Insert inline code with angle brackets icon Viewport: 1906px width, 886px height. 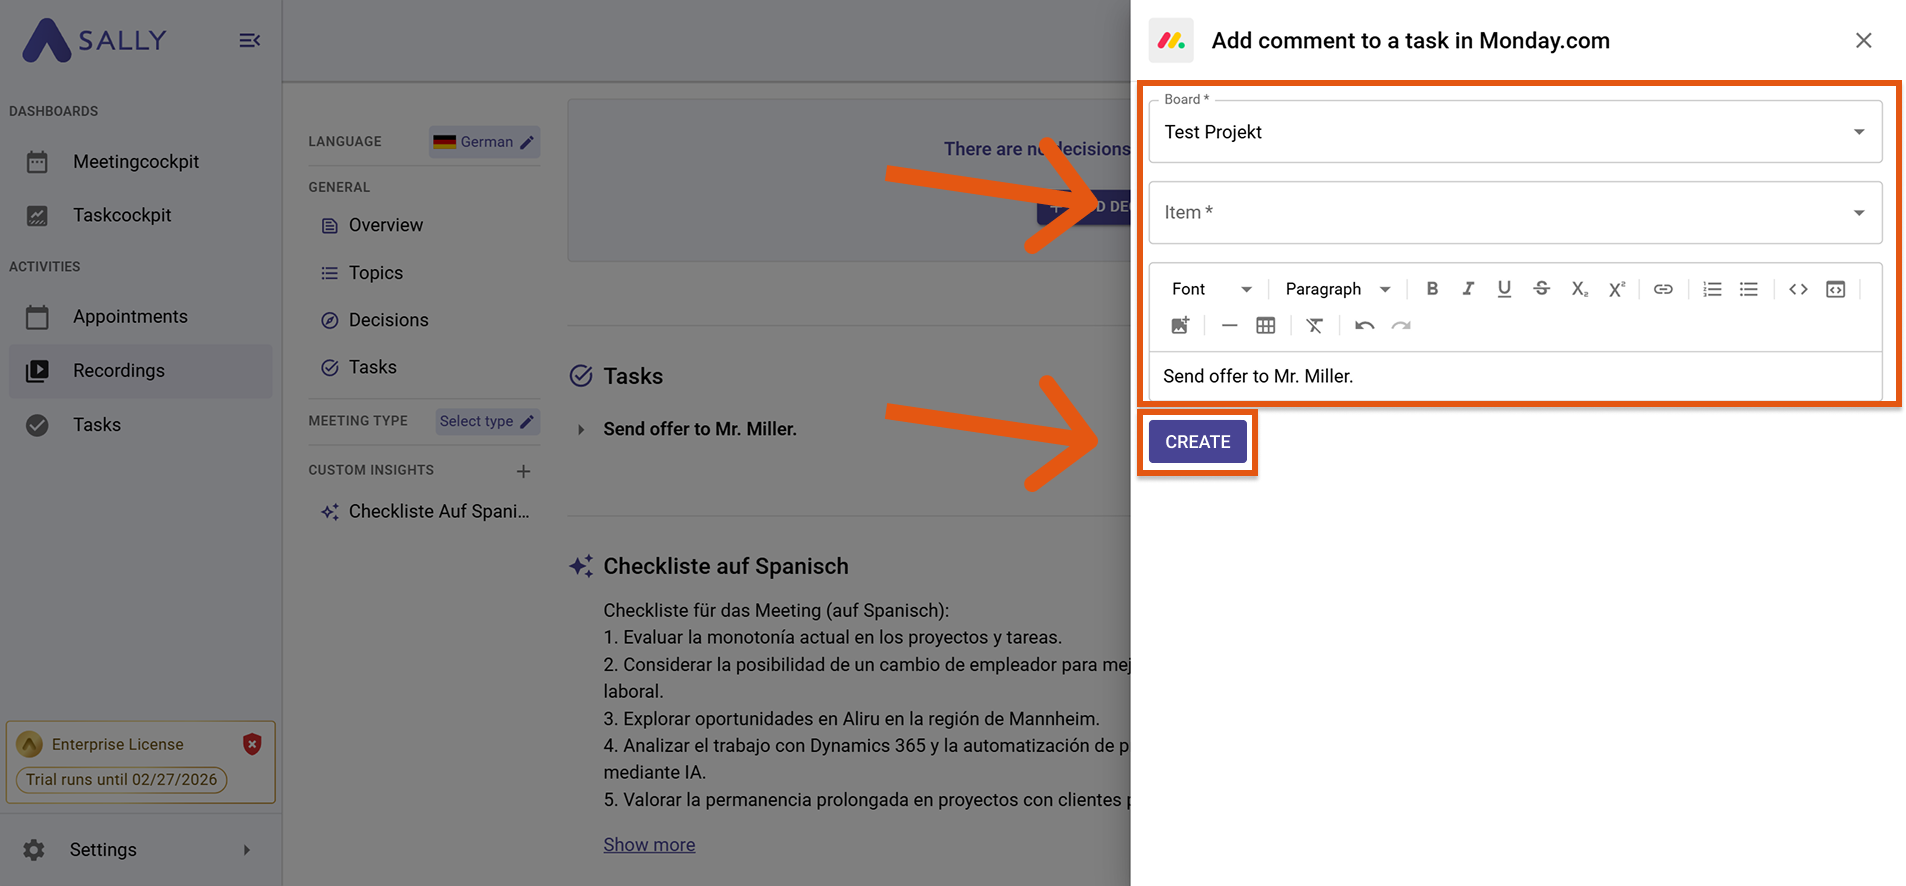pyautogui.click(x=1798, y=289)
